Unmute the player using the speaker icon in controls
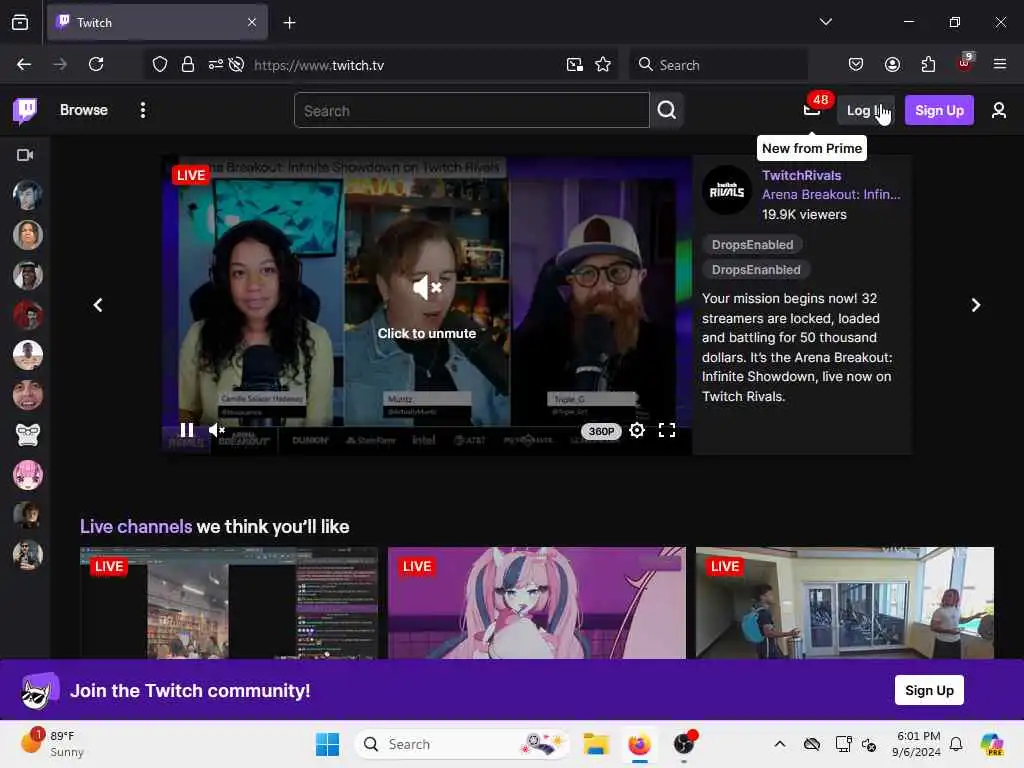The width and height of the screenshot is (1024, 768). tap(216, 430)
